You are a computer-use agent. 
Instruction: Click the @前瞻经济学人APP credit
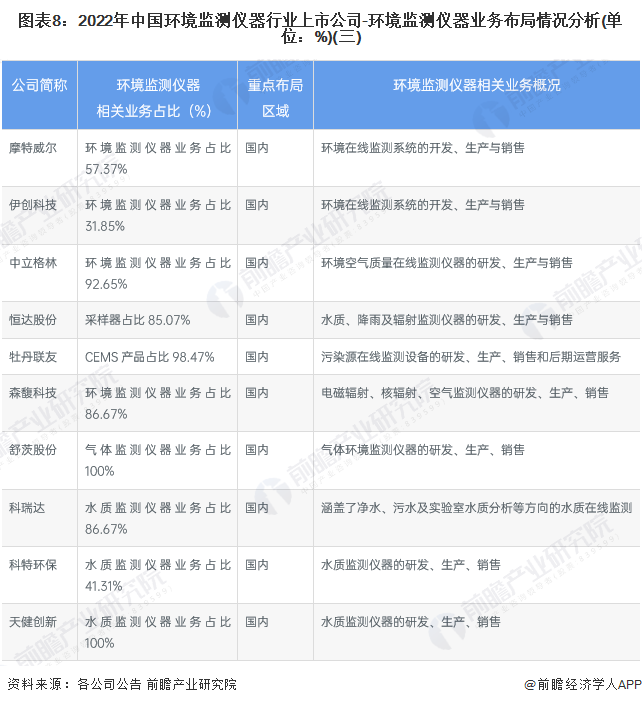pyautogui.click(x=583, y=685)
